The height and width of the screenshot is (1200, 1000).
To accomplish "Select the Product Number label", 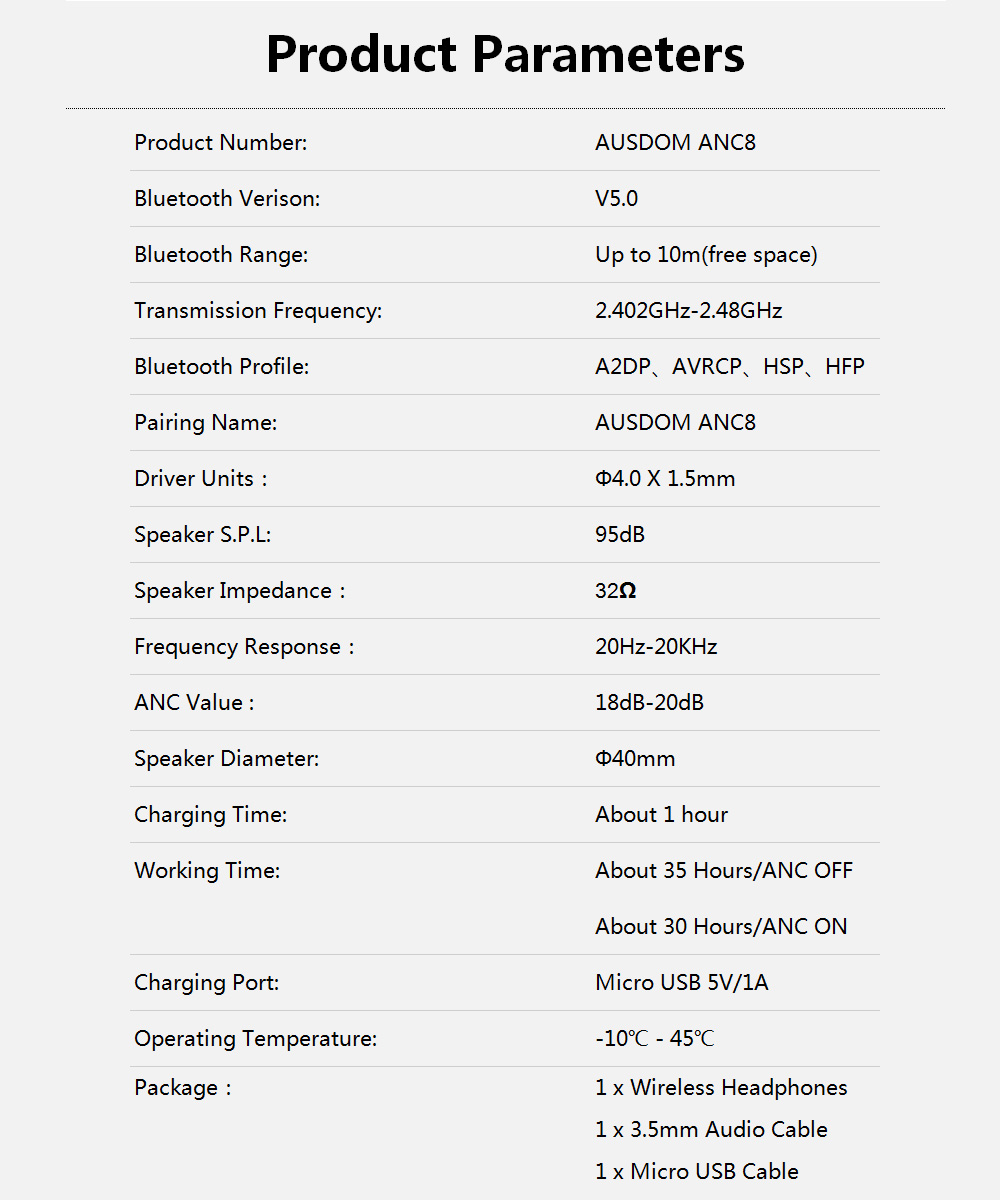I will [220, 143].
